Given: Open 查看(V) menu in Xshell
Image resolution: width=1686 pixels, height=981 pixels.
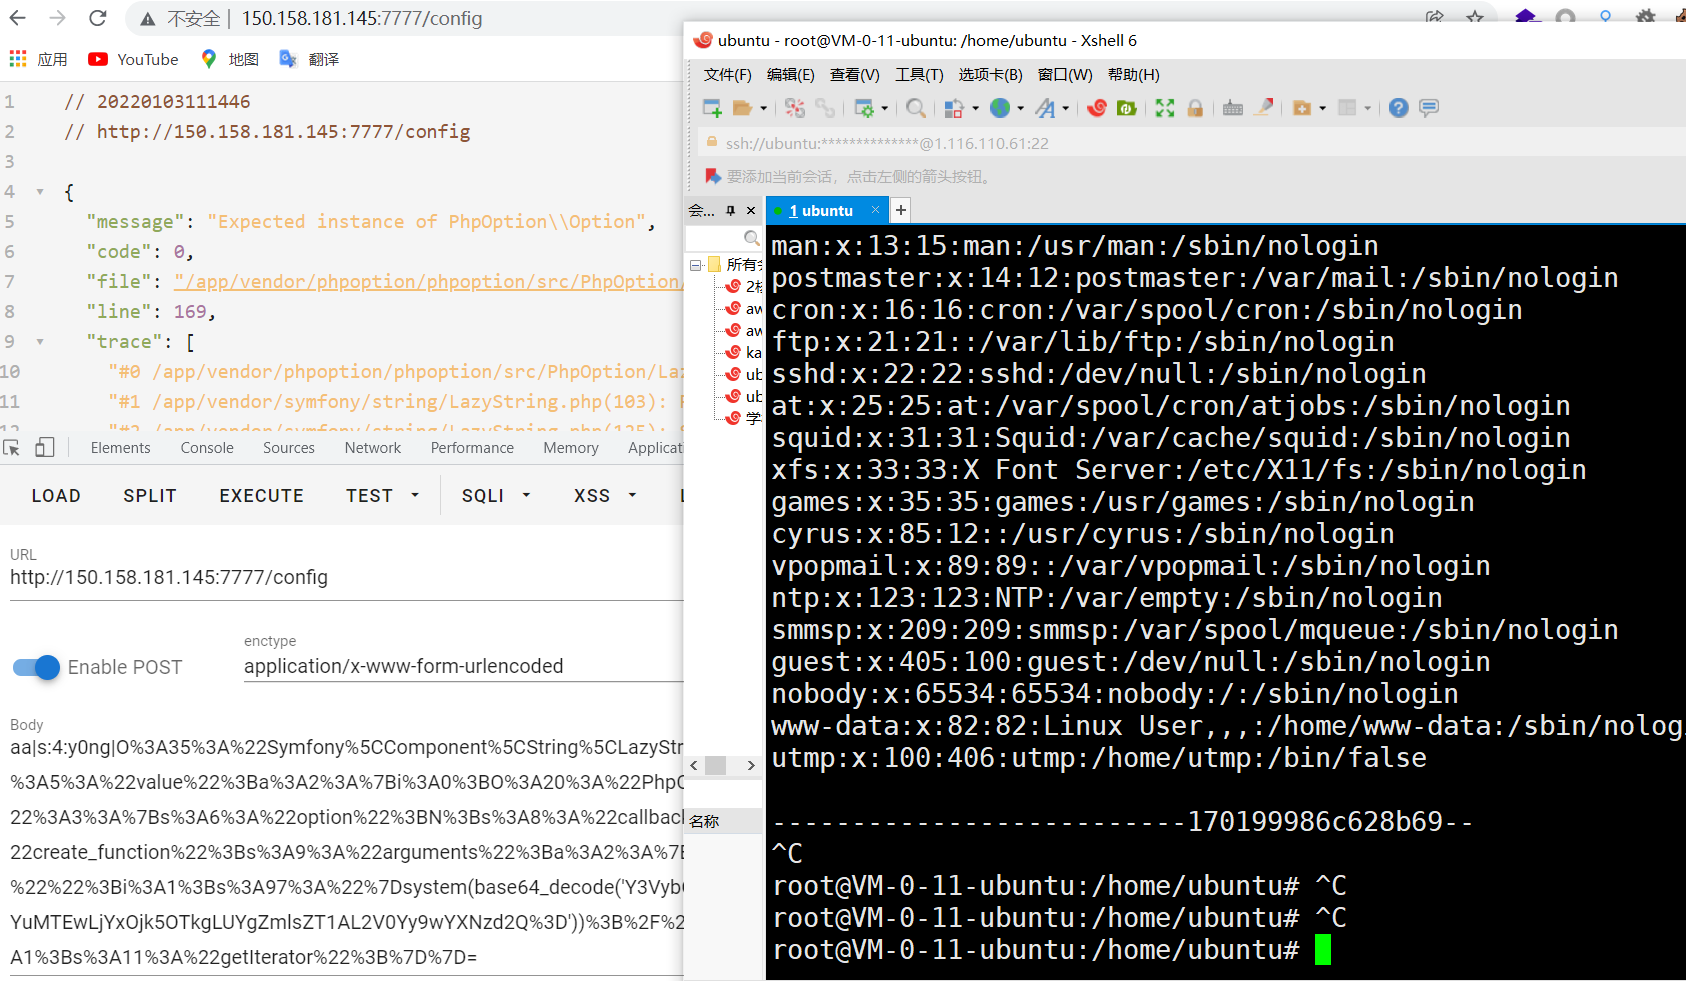Looking at the screenshot, I should tap(854, 75).
